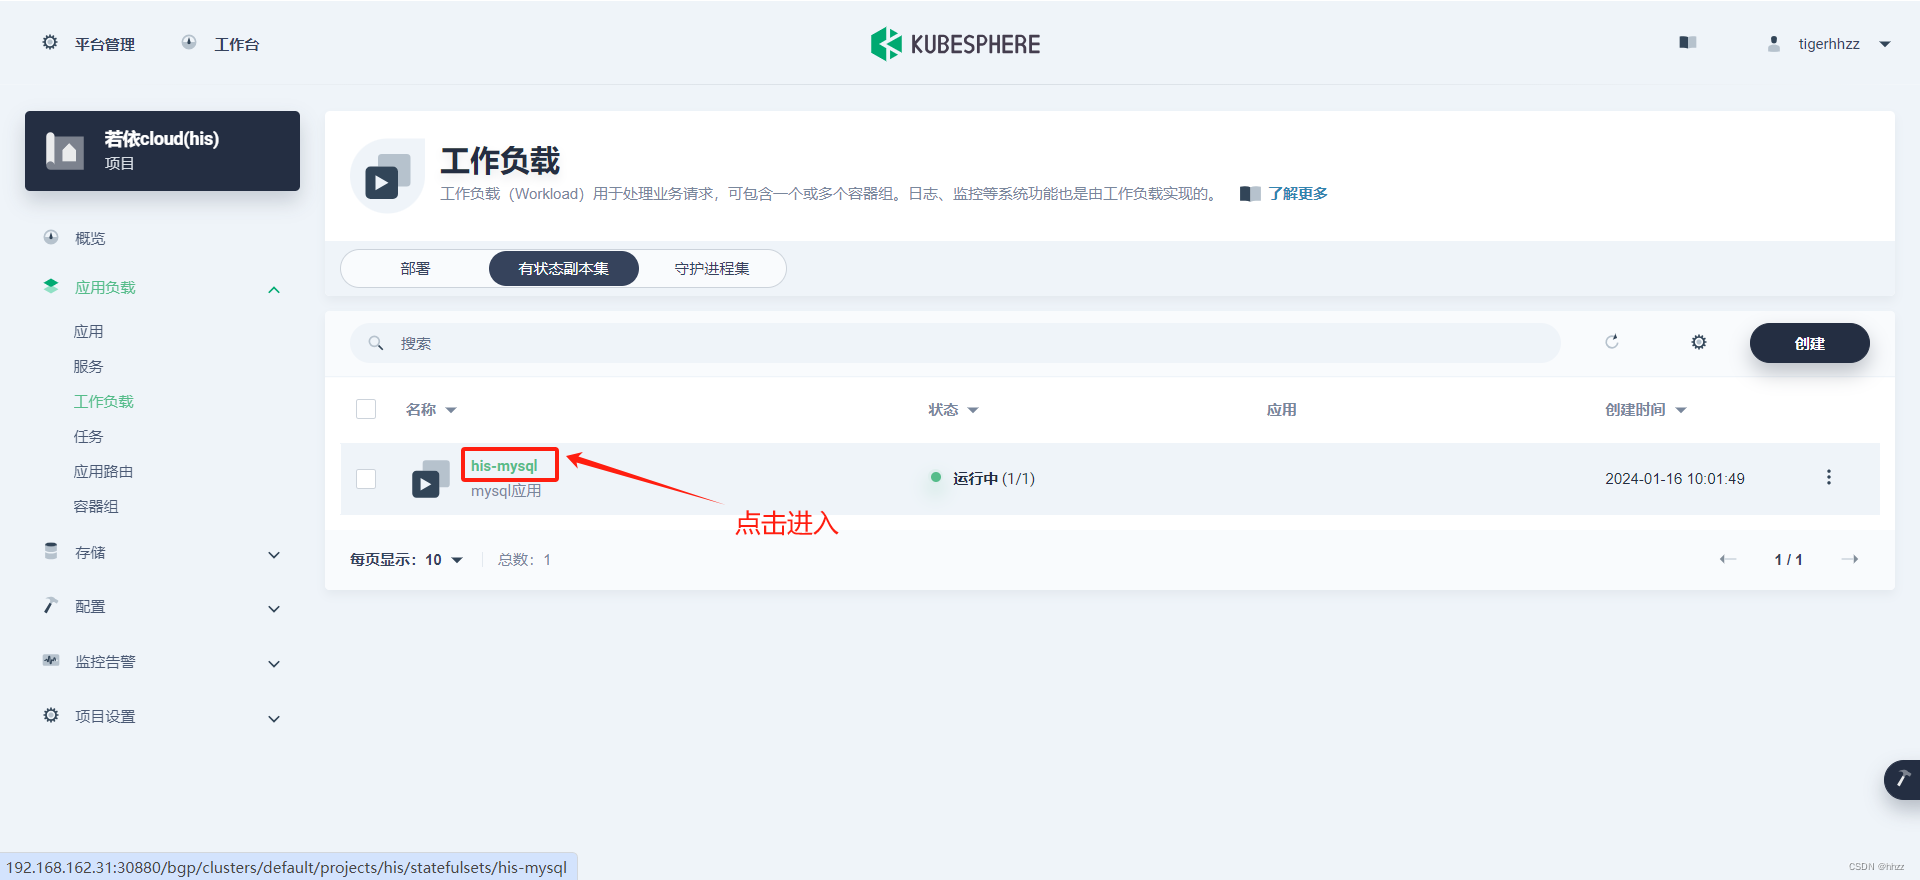Click the configuration hammer icon
This screenshot has width=1920, height=880.
[51, 606]
